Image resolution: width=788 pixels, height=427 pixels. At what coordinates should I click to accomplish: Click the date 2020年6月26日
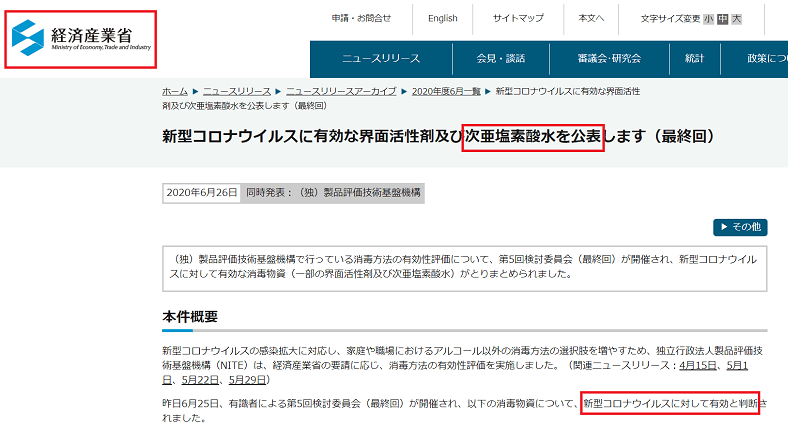coord(202,193)
